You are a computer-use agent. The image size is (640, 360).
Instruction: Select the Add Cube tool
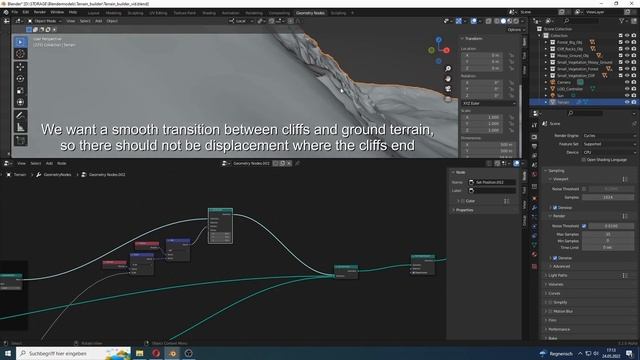pyautogui.click(x=20, y=141)
